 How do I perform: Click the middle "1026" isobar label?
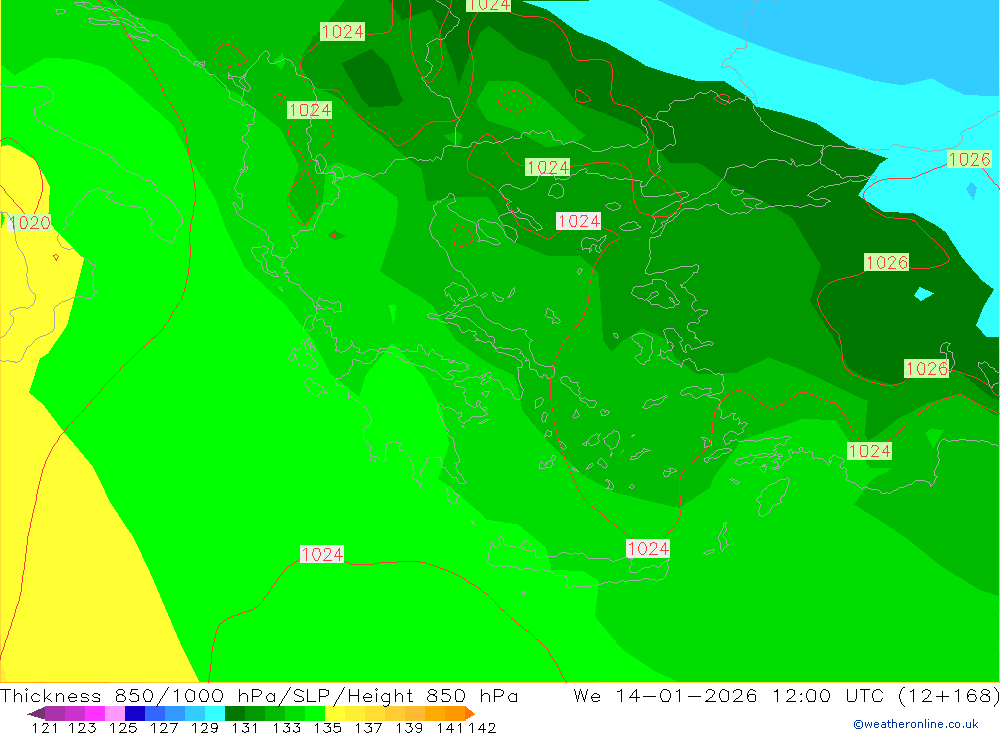click(886, 262)
